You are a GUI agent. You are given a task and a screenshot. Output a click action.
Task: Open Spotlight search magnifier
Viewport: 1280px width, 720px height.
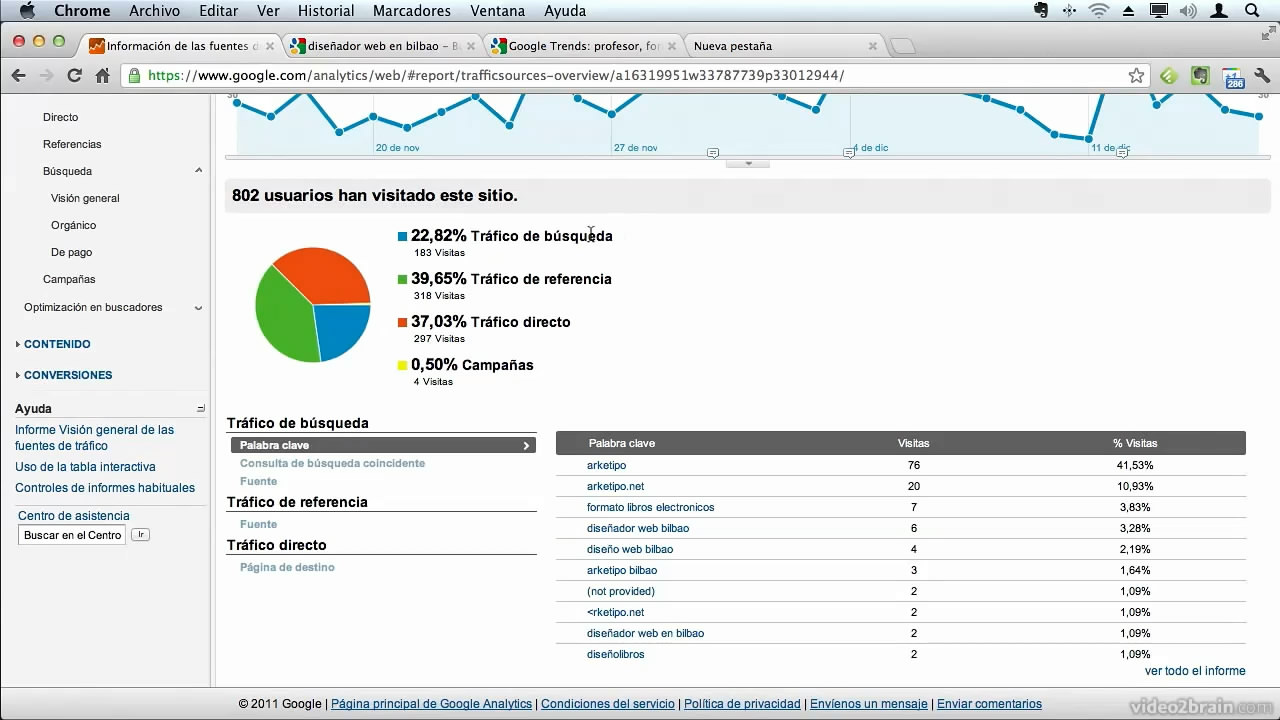1252,10
